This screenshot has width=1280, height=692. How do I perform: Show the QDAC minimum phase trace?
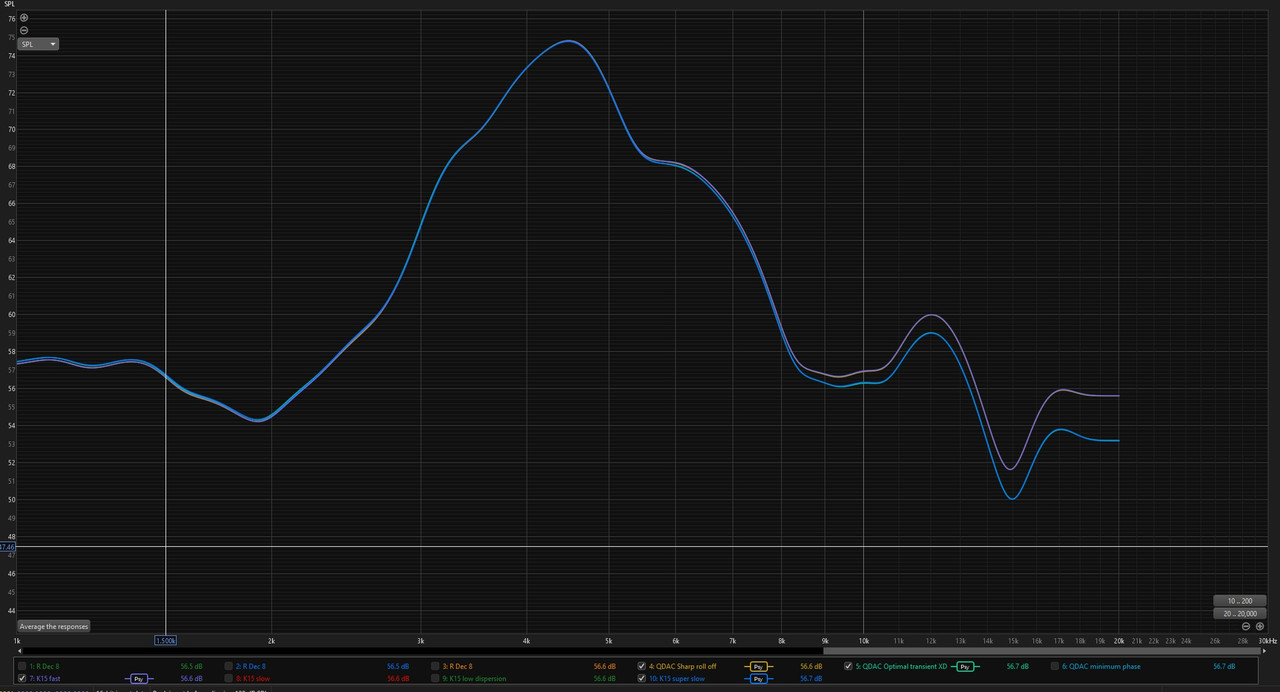1055,666
